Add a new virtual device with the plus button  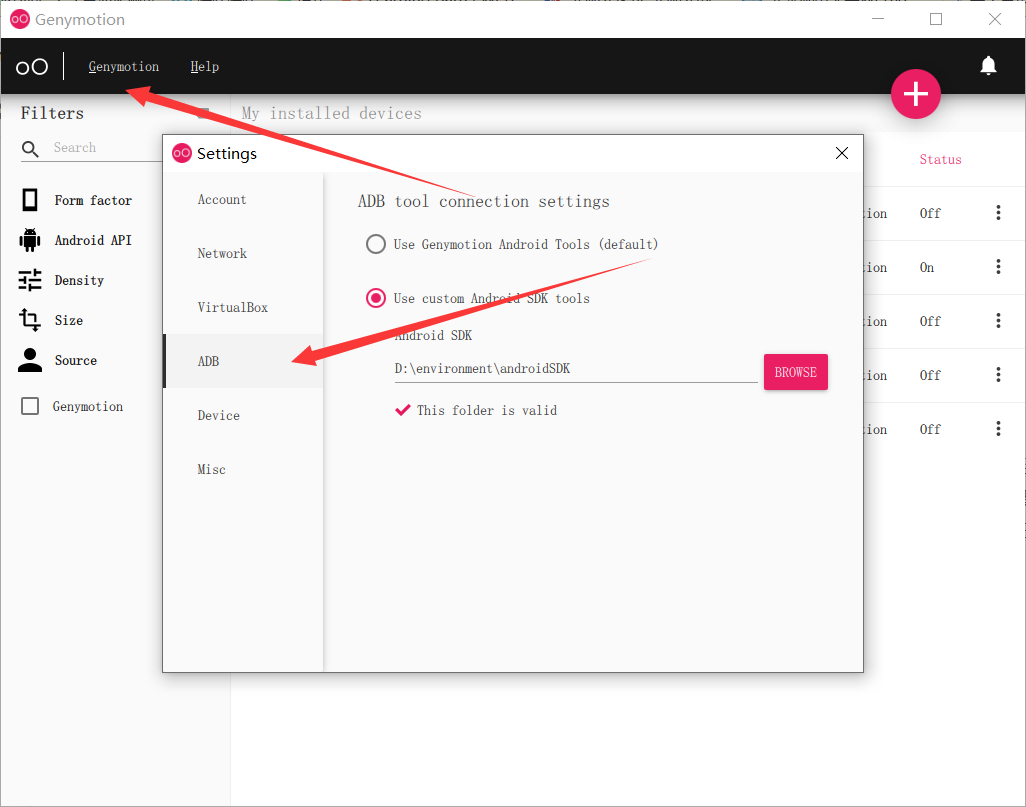[915, 94]
